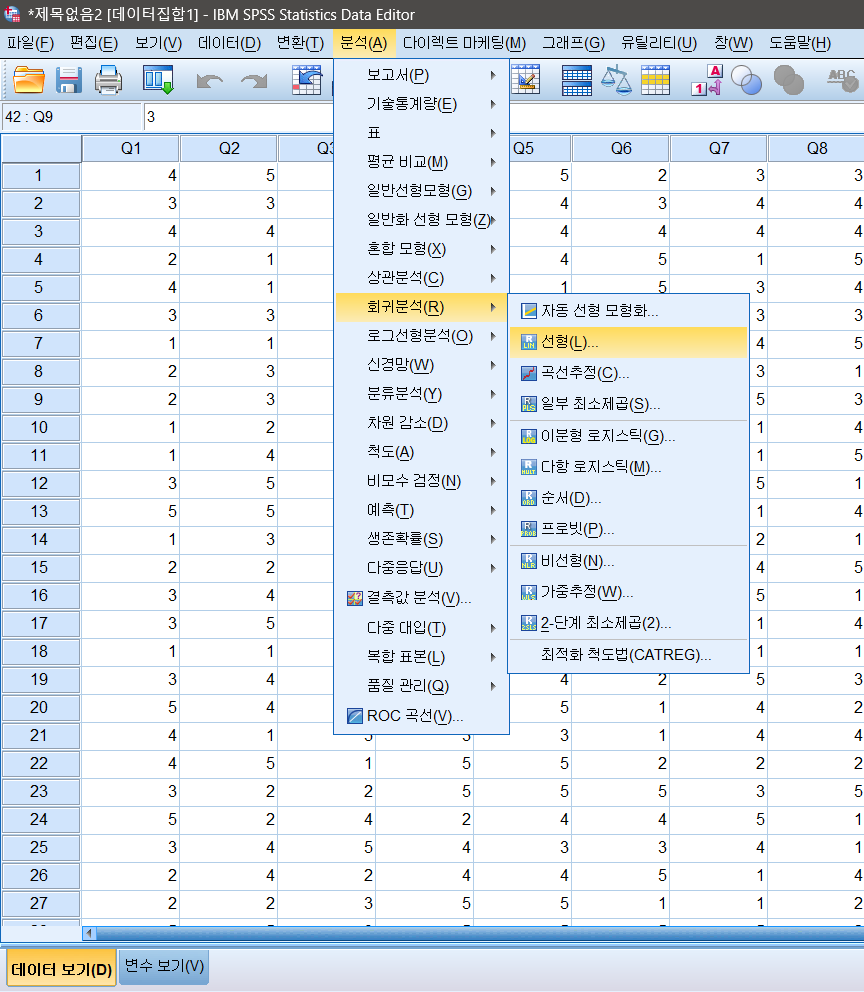Choose 곡선추정(C)... curve estimation
Image resolution: width=864 pixels, height=992 pixels.
pyautogui.click(x=627, y=373)
